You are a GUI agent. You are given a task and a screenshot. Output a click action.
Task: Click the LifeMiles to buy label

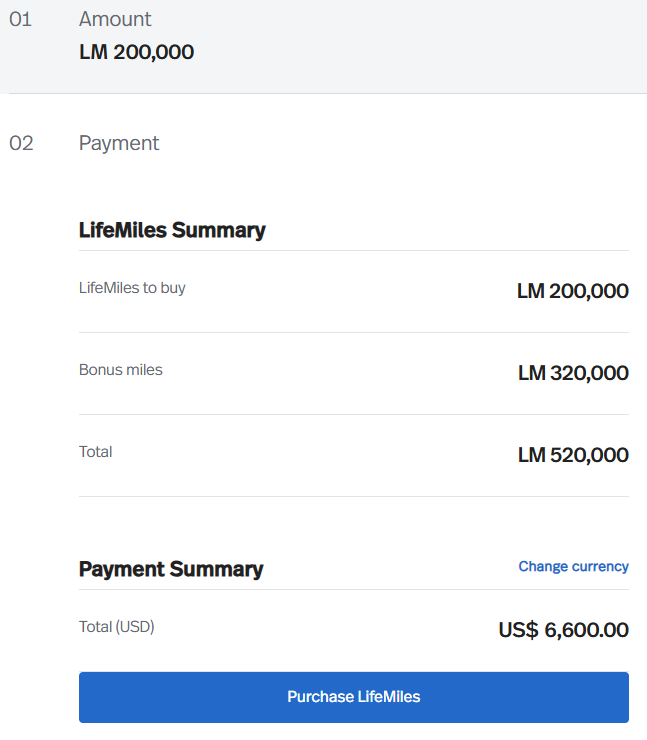tap(132, 288)
